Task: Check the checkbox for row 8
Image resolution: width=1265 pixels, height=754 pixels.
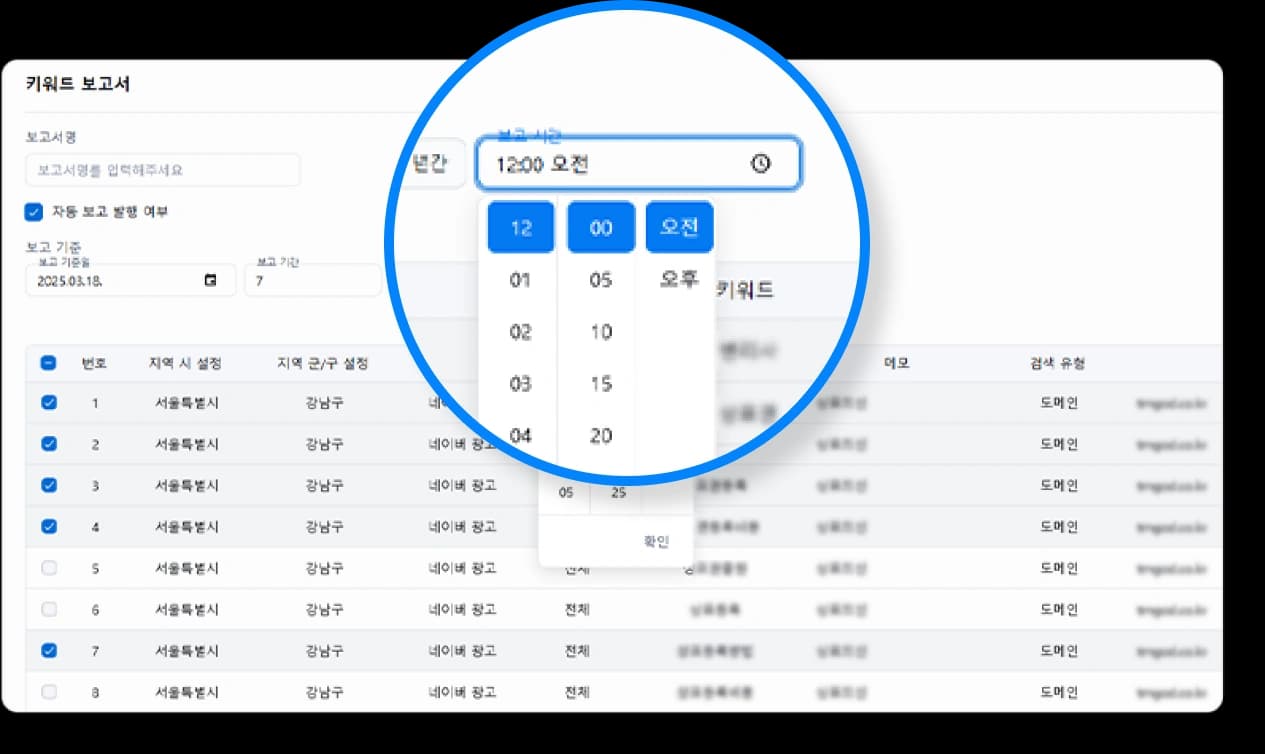Action: [49, 691]
